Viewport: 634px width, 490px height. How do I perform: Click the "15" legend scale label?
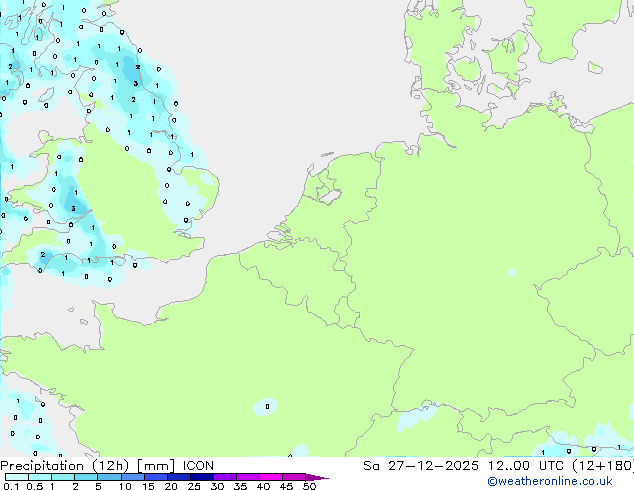coord(148,486)
